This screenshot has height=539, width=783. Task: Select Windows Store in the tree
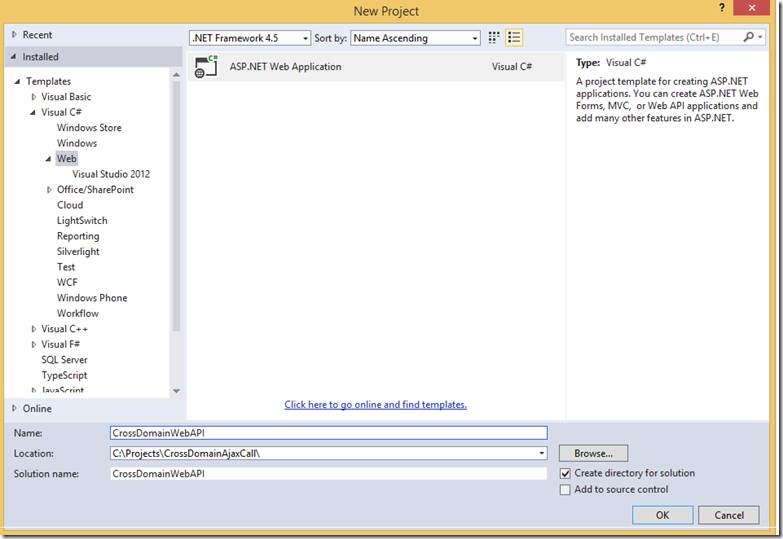[89, 127]
